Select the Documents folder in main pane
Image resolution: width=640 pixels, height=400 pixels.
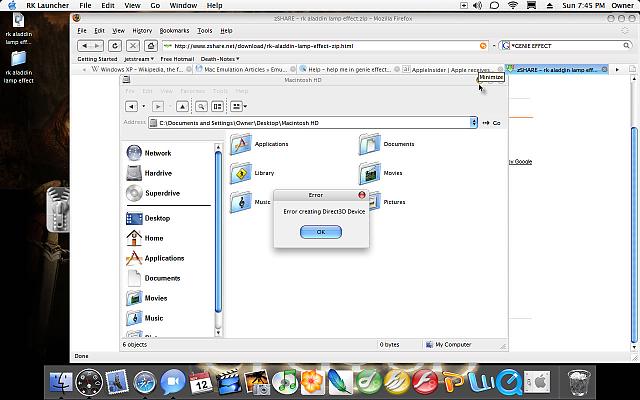click(x=387, y=144)
